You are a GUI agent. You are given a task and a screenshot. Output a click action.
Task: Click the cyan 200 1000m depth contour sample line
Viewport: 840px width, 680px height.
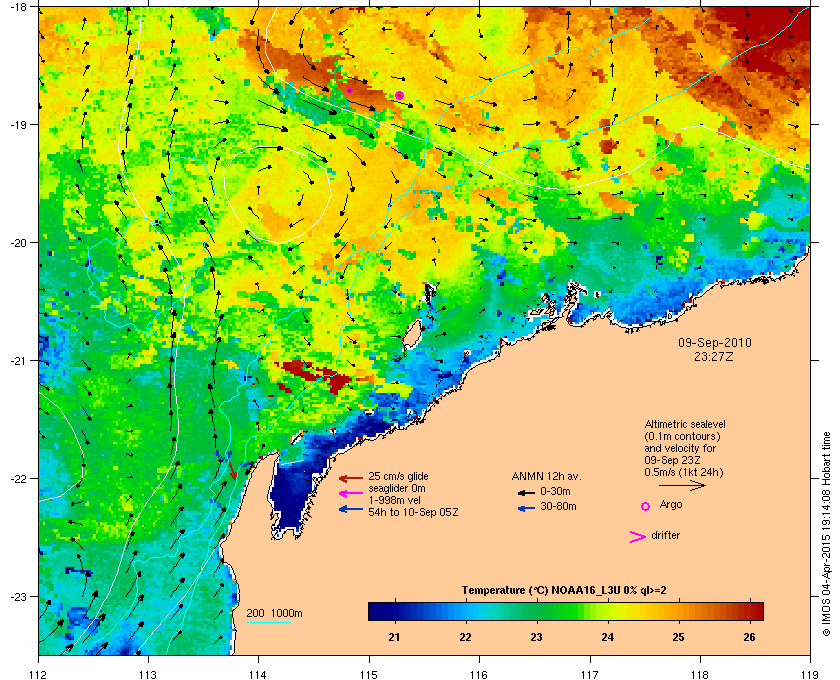tap(268, 622)
